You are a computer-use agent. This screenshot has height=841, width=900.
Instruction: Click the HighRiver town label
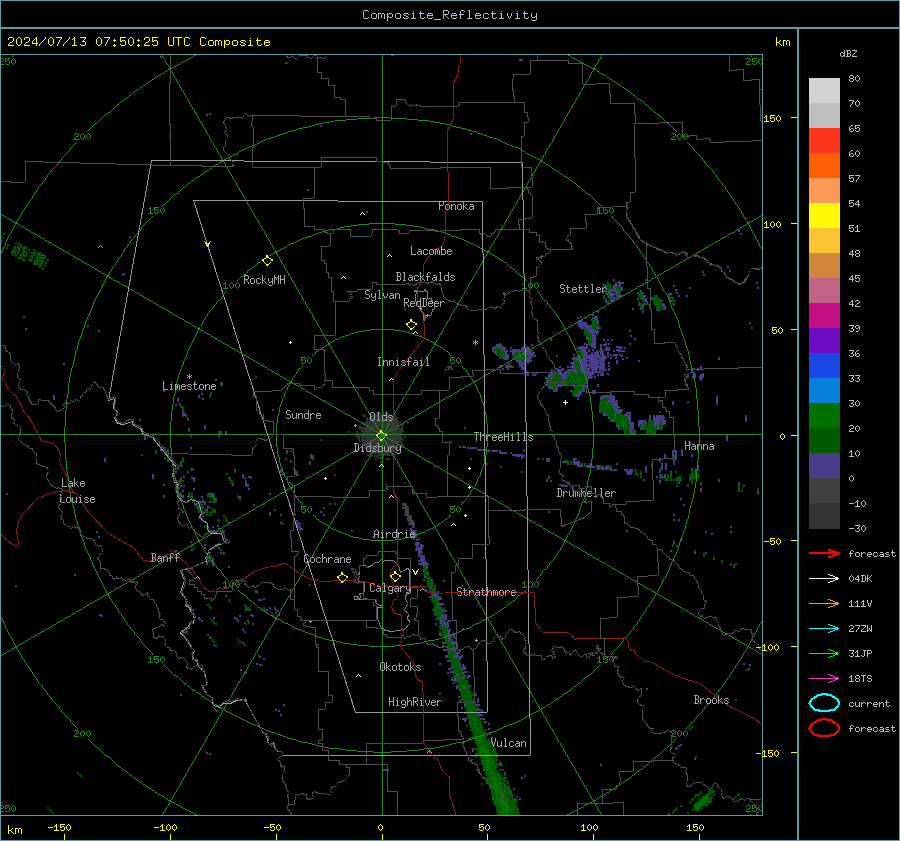click(x=415, y=702)
